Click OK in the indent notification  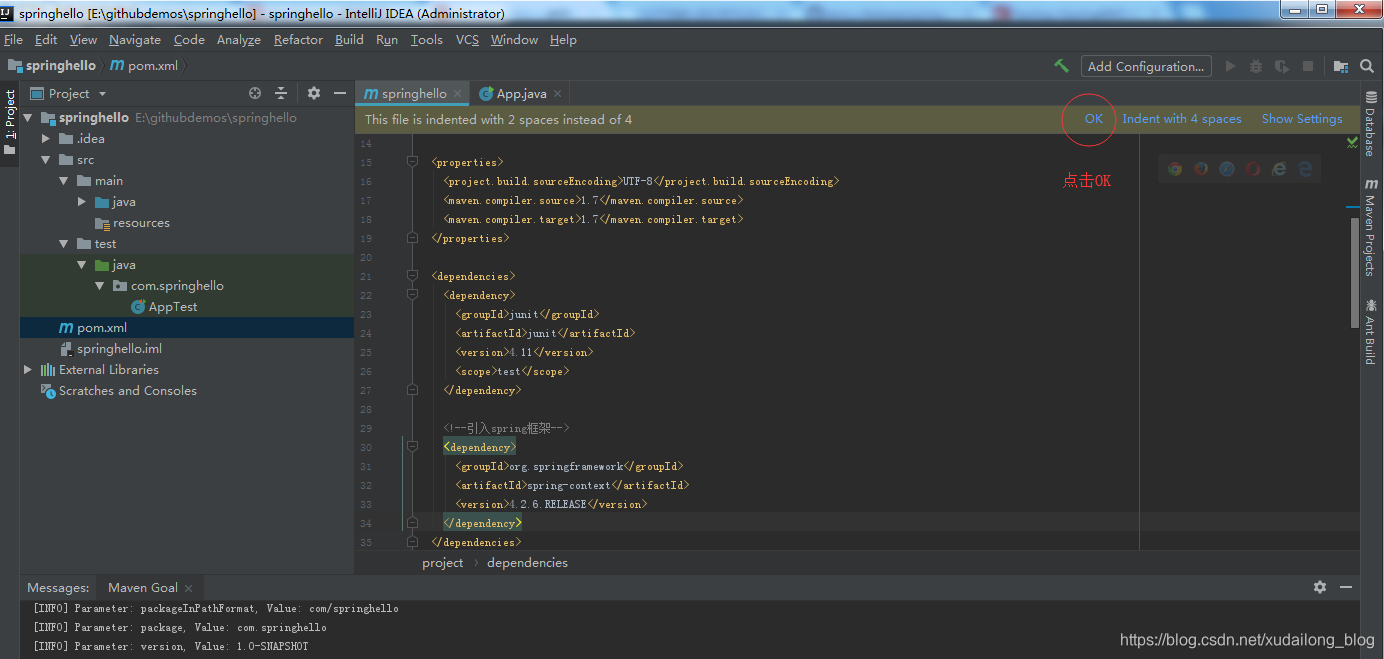1094,119
